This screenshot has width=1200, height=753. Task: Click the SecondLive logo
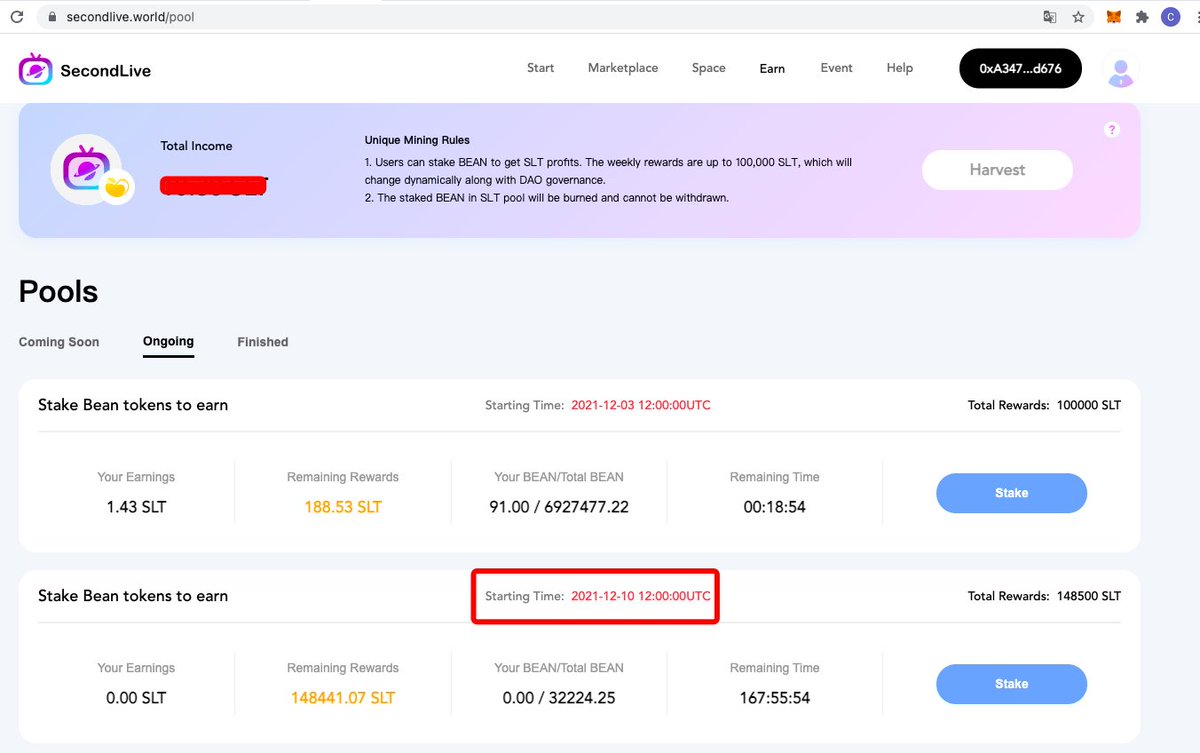83,70
